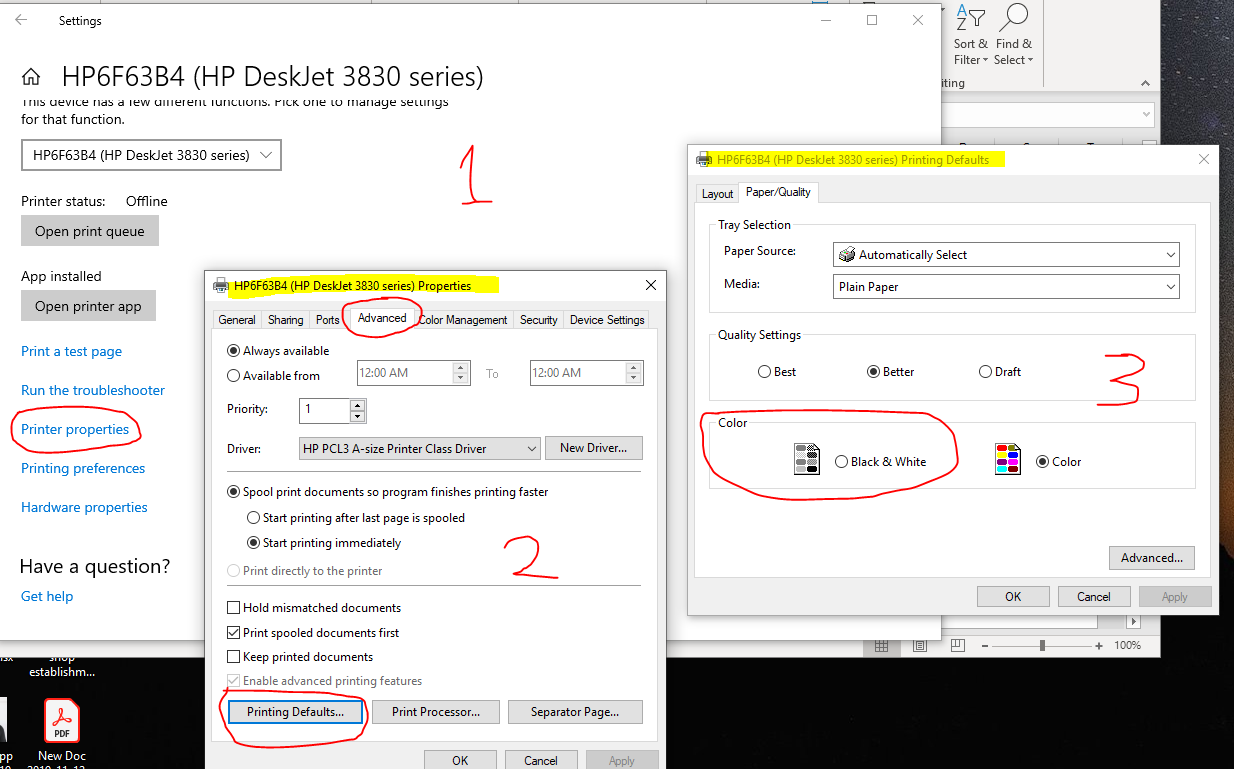Select Better quality setting
1234x769 pixels.
873,372
